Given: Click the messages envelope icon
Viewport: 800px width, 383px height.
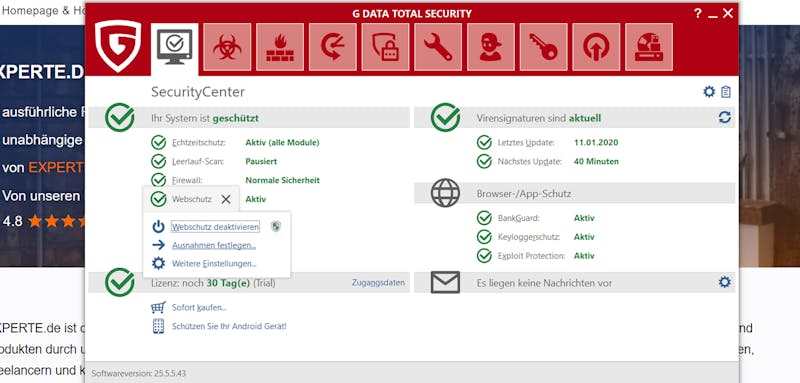Looking at the screenshot, I should coord(445,282).
